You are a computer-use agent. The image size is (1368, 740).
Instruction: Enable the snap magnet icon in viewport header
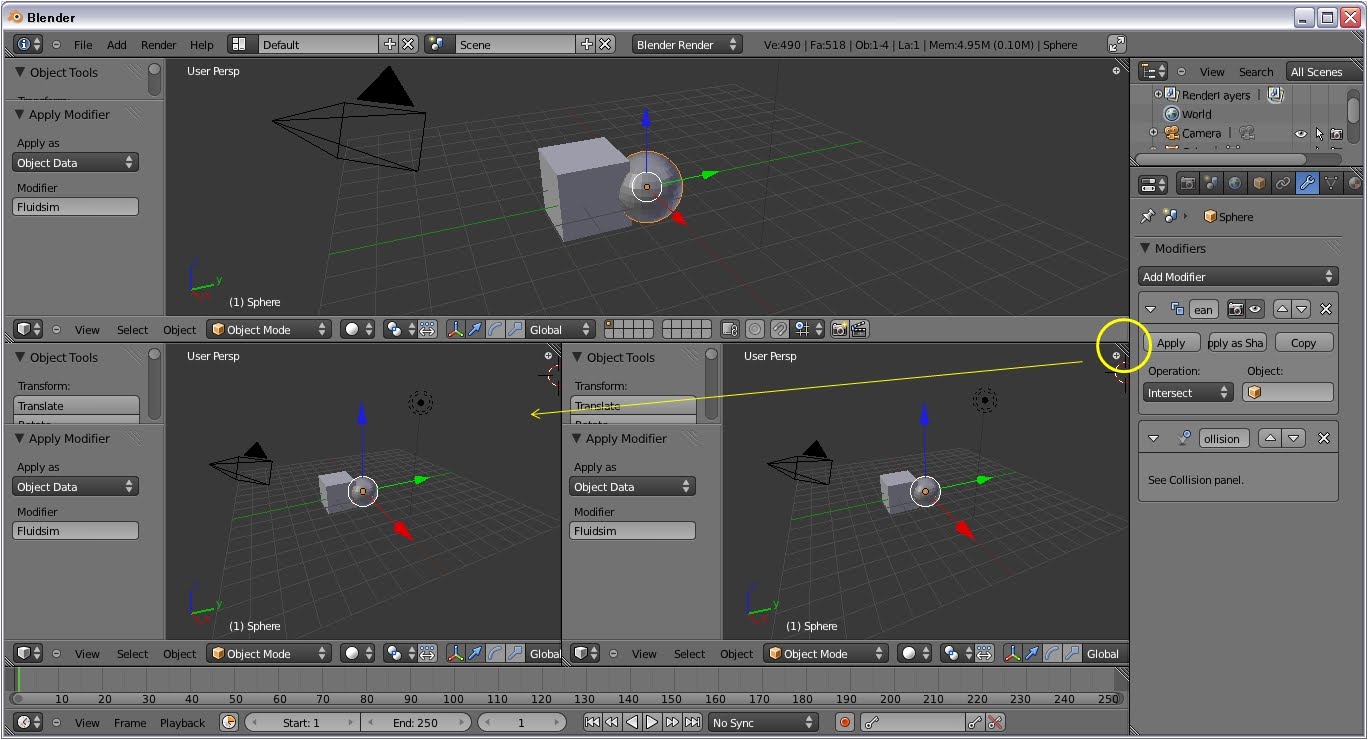click(x=779, y=328)
